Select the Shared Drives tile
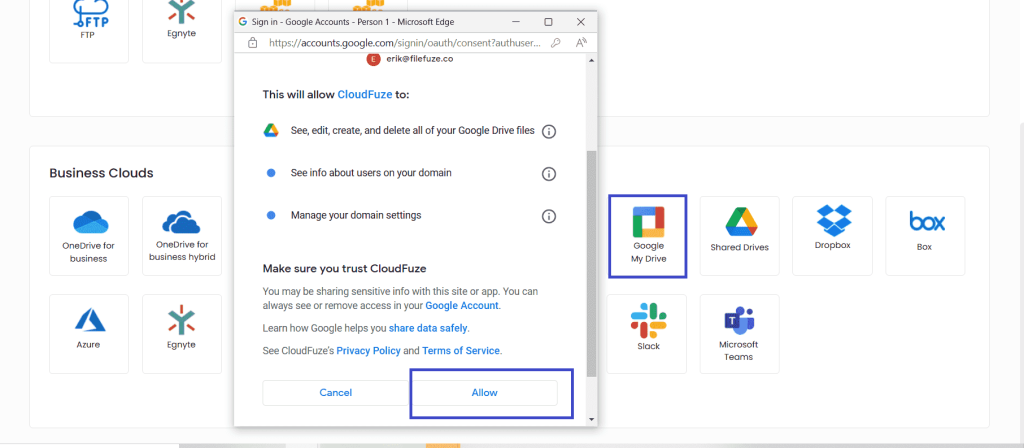 tap(739, 236)
